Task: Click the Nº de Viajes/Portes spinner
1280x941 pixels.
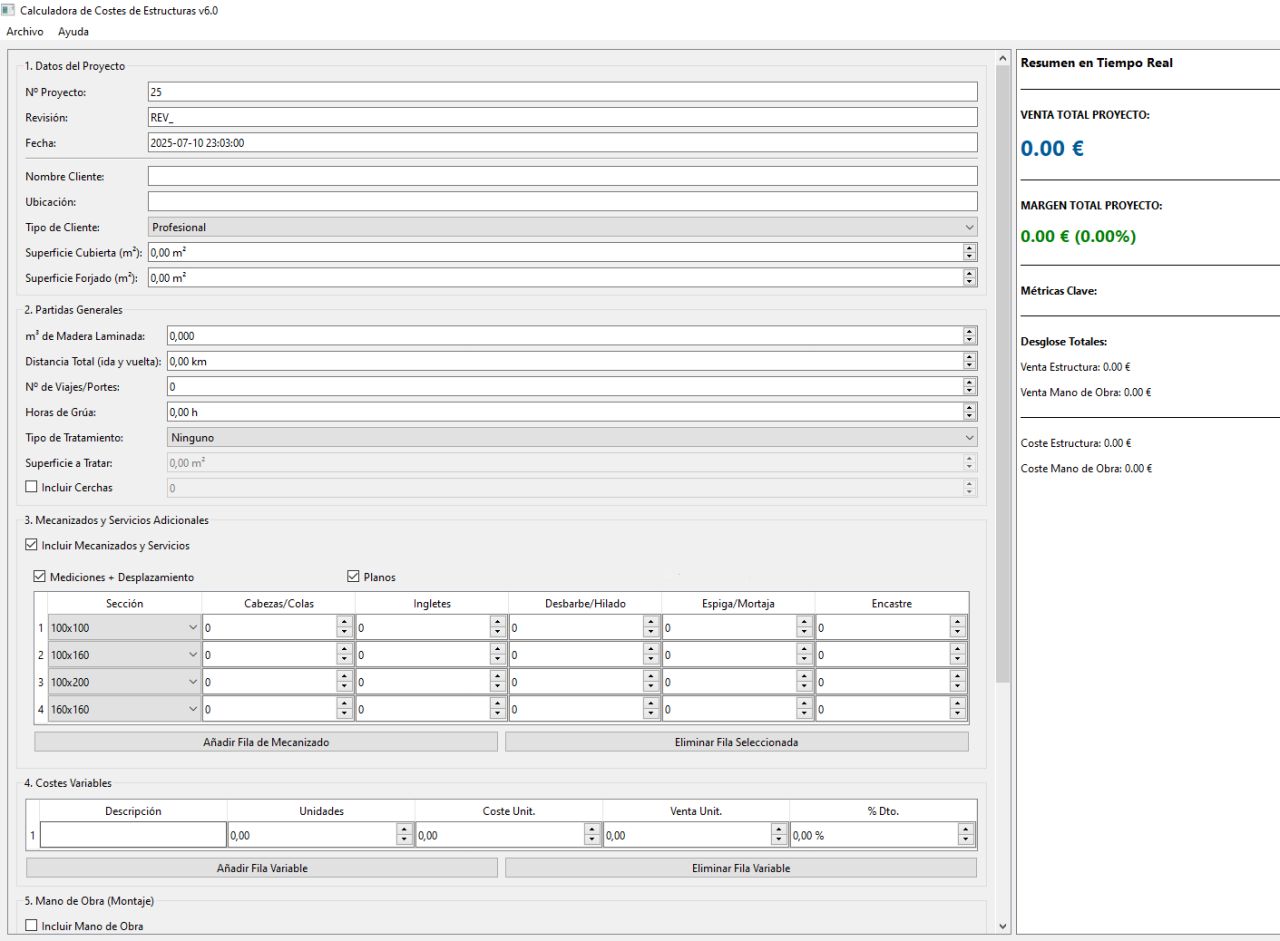Action: coord(969,386)
